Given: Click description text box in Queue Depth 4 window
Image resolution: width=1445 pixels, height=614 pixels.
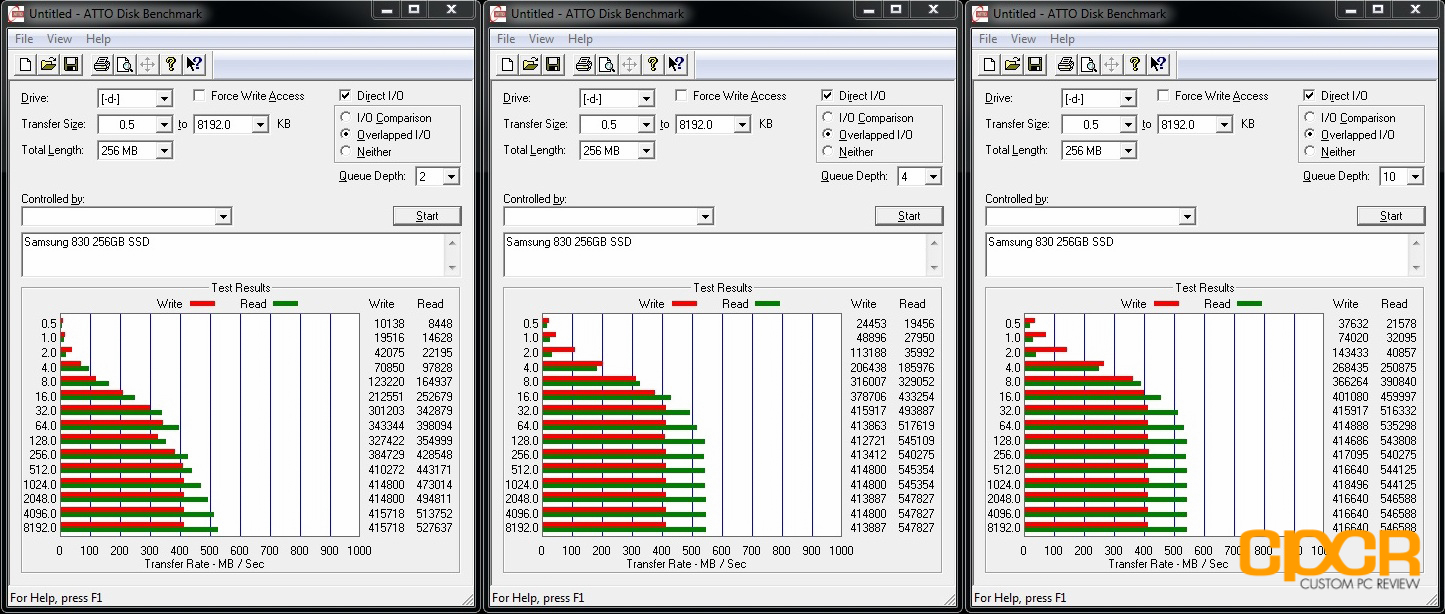Looking at the screenshot, I should [x=715, y=255].
